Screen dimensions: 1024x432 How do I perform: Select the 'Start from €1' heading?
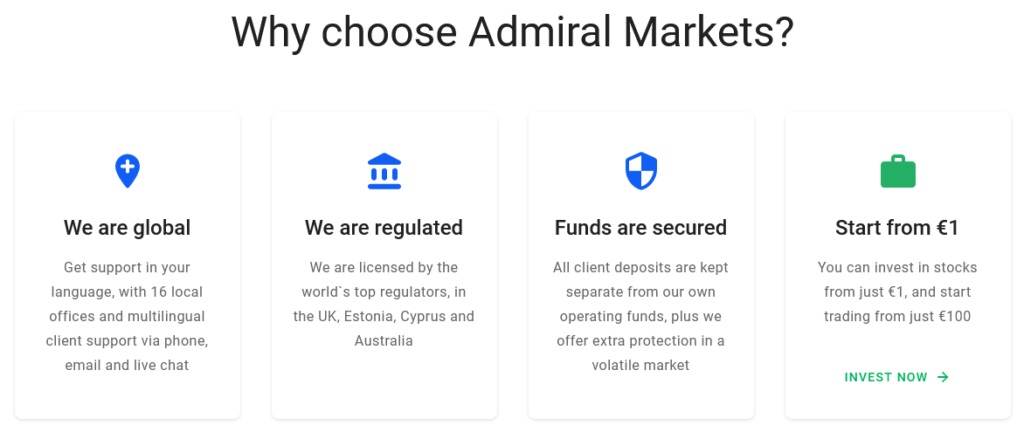[897, 228]
